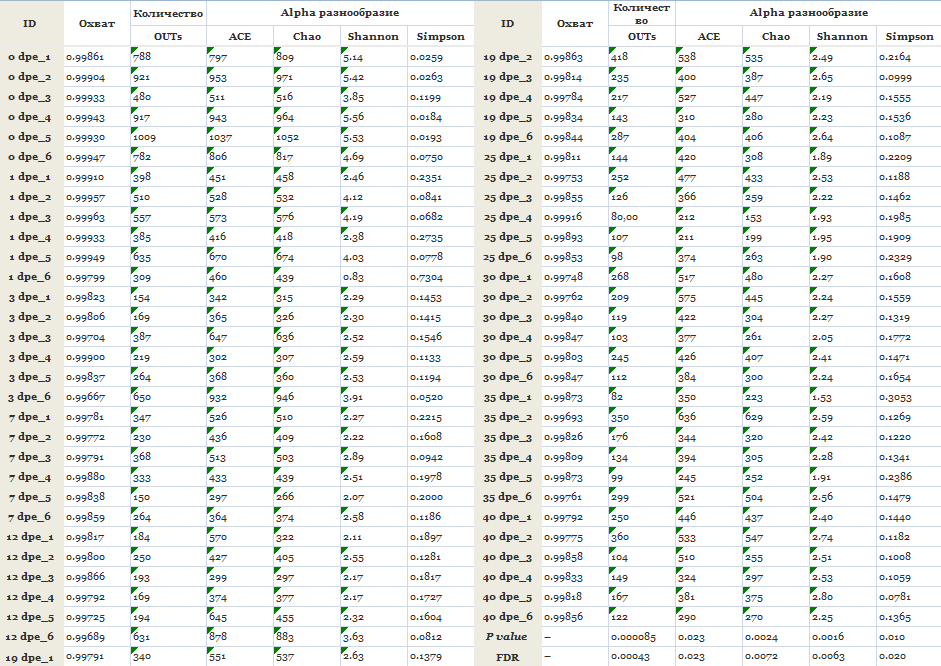
Task: Click the row label 30 dpe_6
Action: 508,377
